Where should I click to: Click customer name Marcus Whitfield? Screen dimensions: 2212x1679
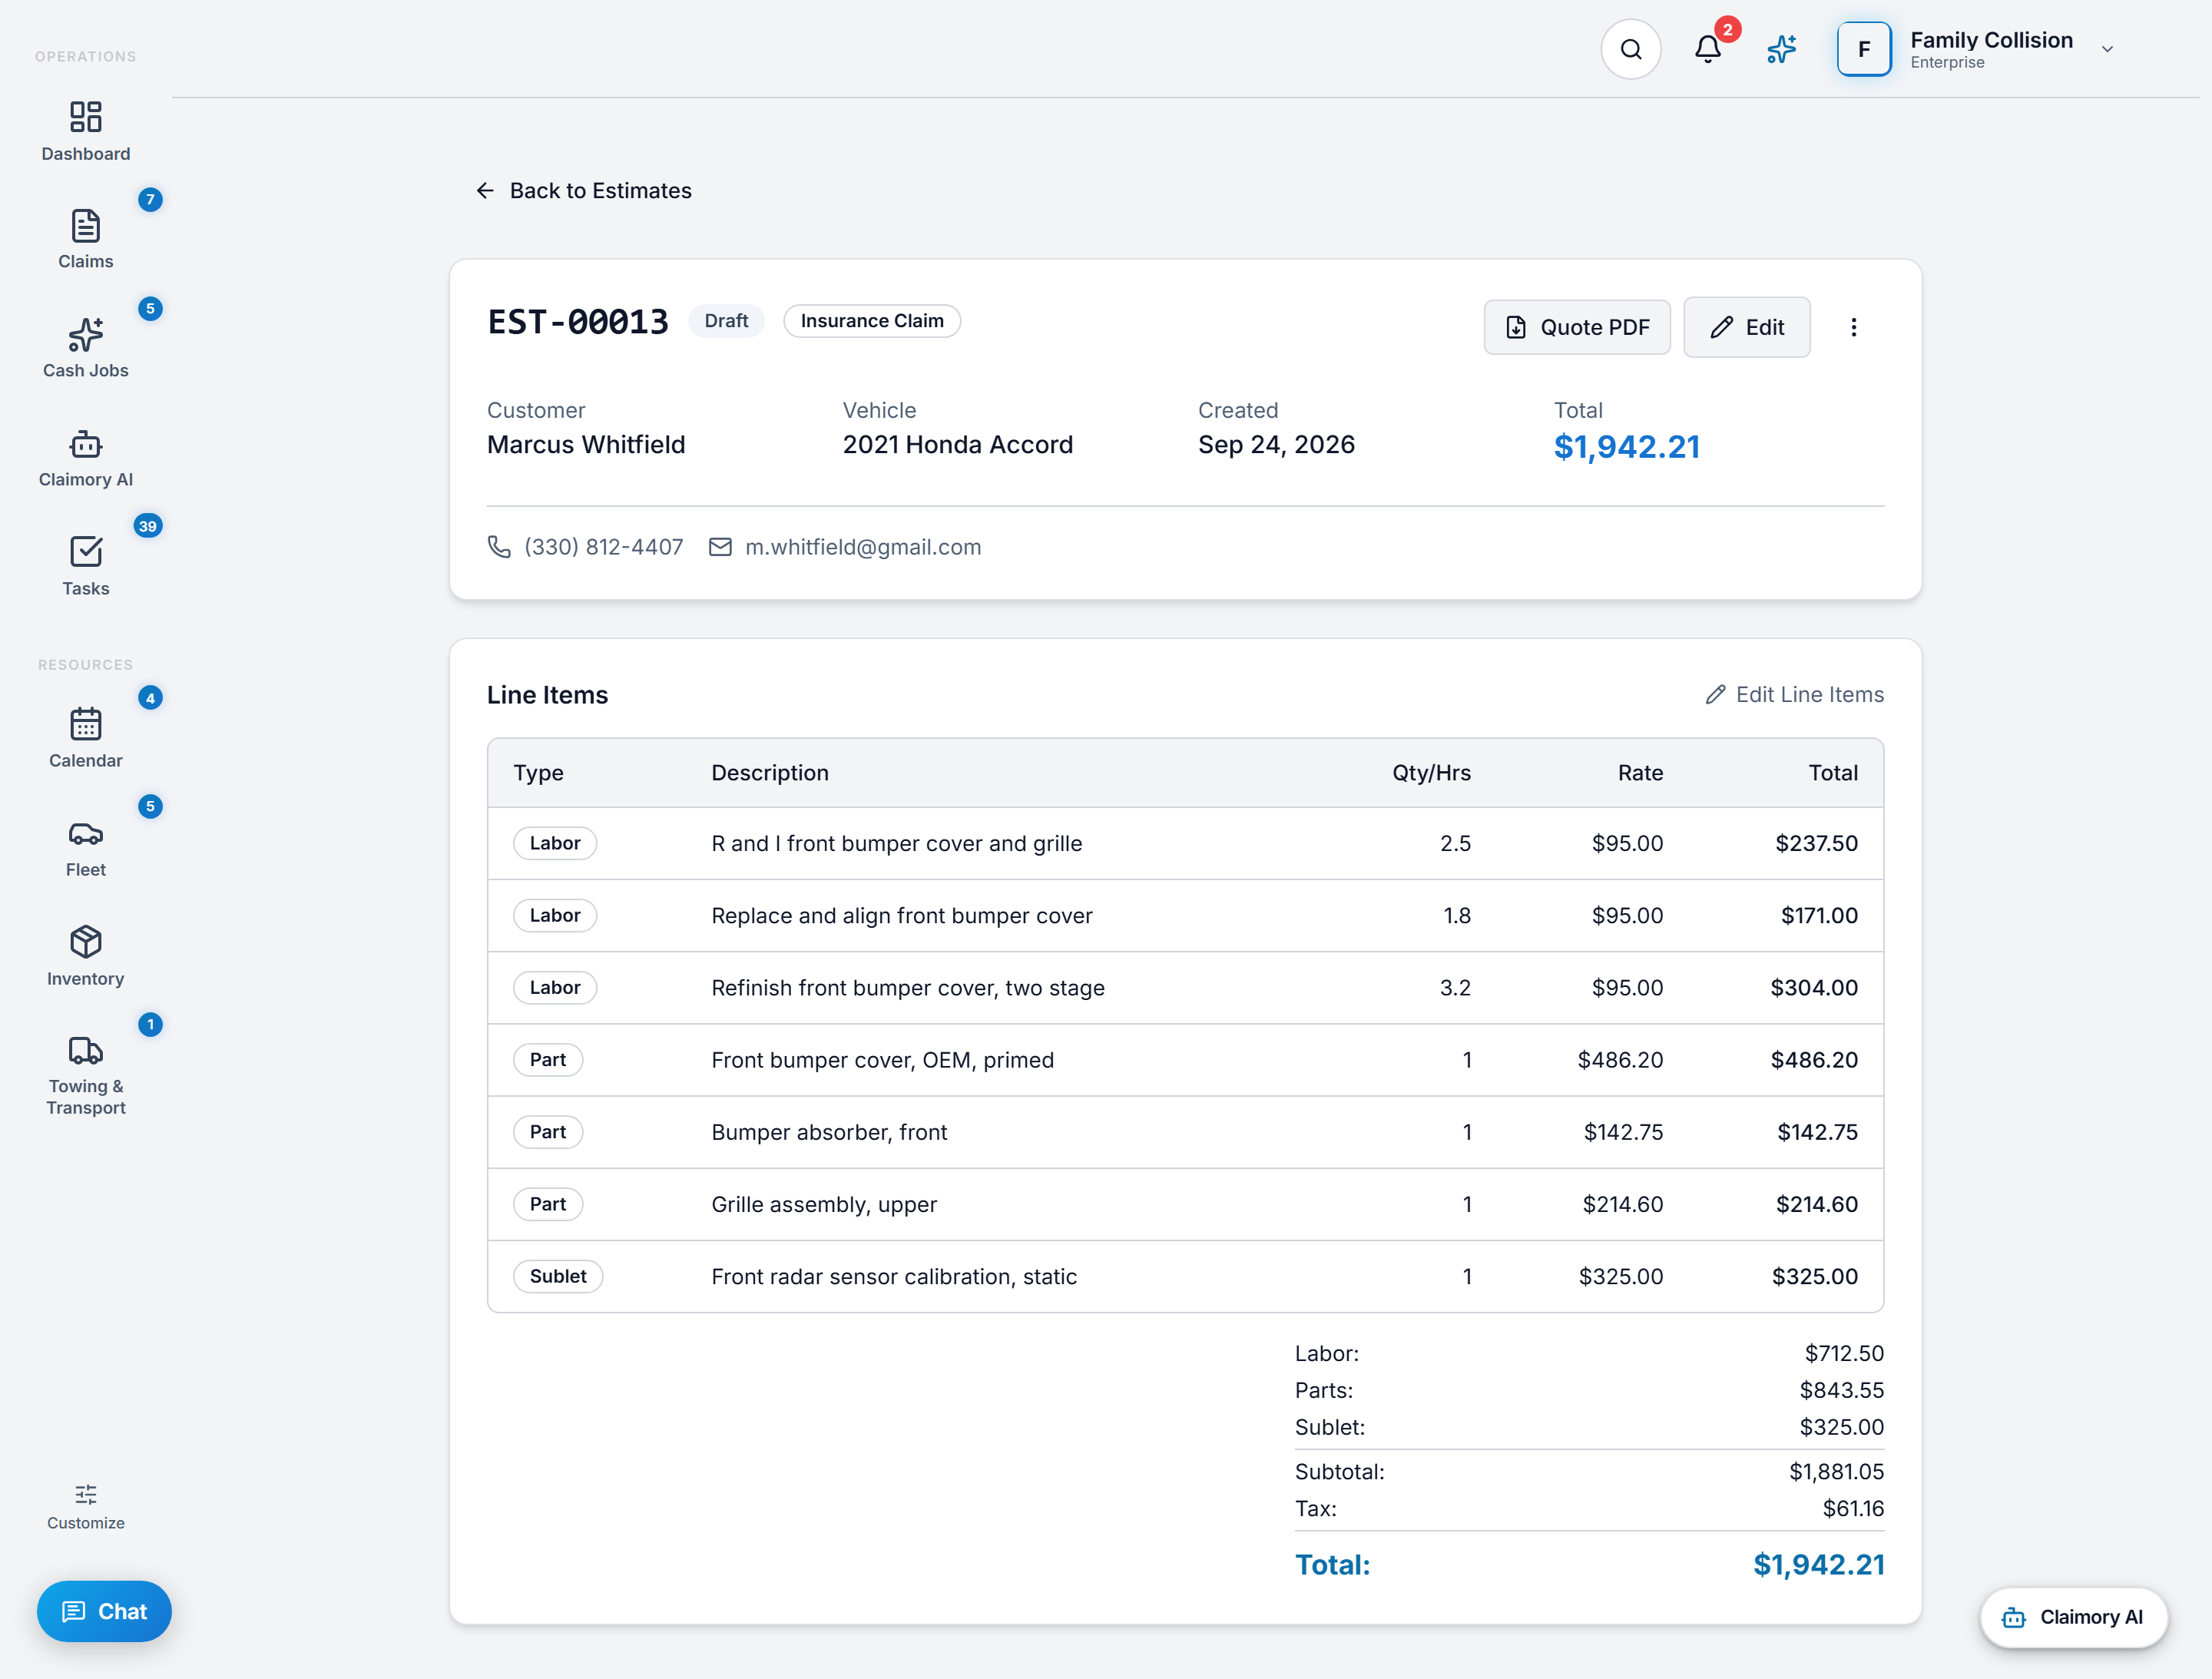point(586,444)
